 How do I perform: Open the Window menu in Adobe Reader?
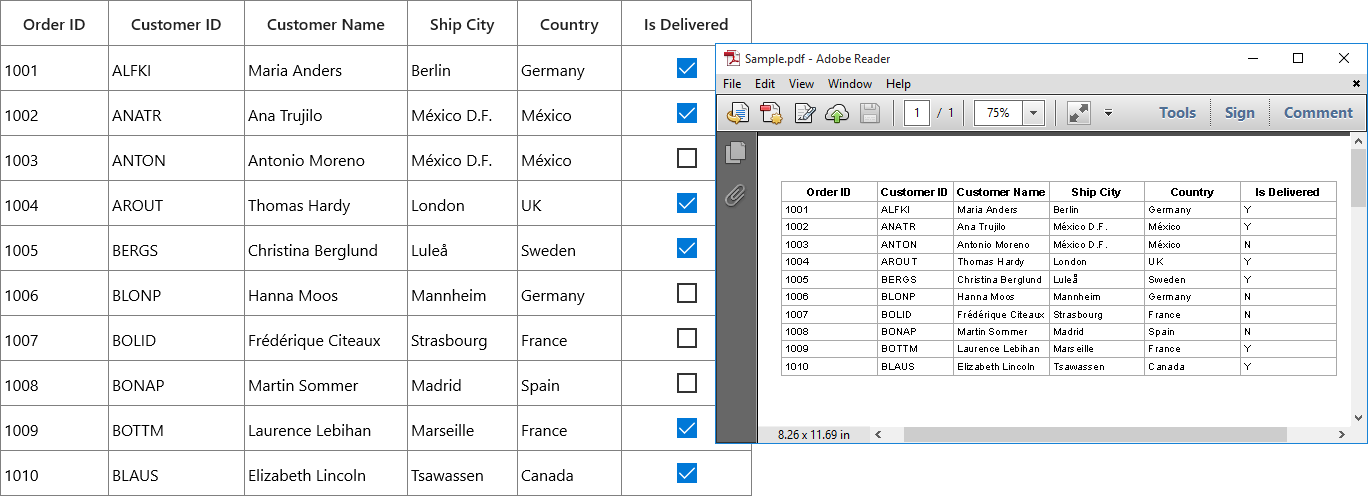(850, 84)
